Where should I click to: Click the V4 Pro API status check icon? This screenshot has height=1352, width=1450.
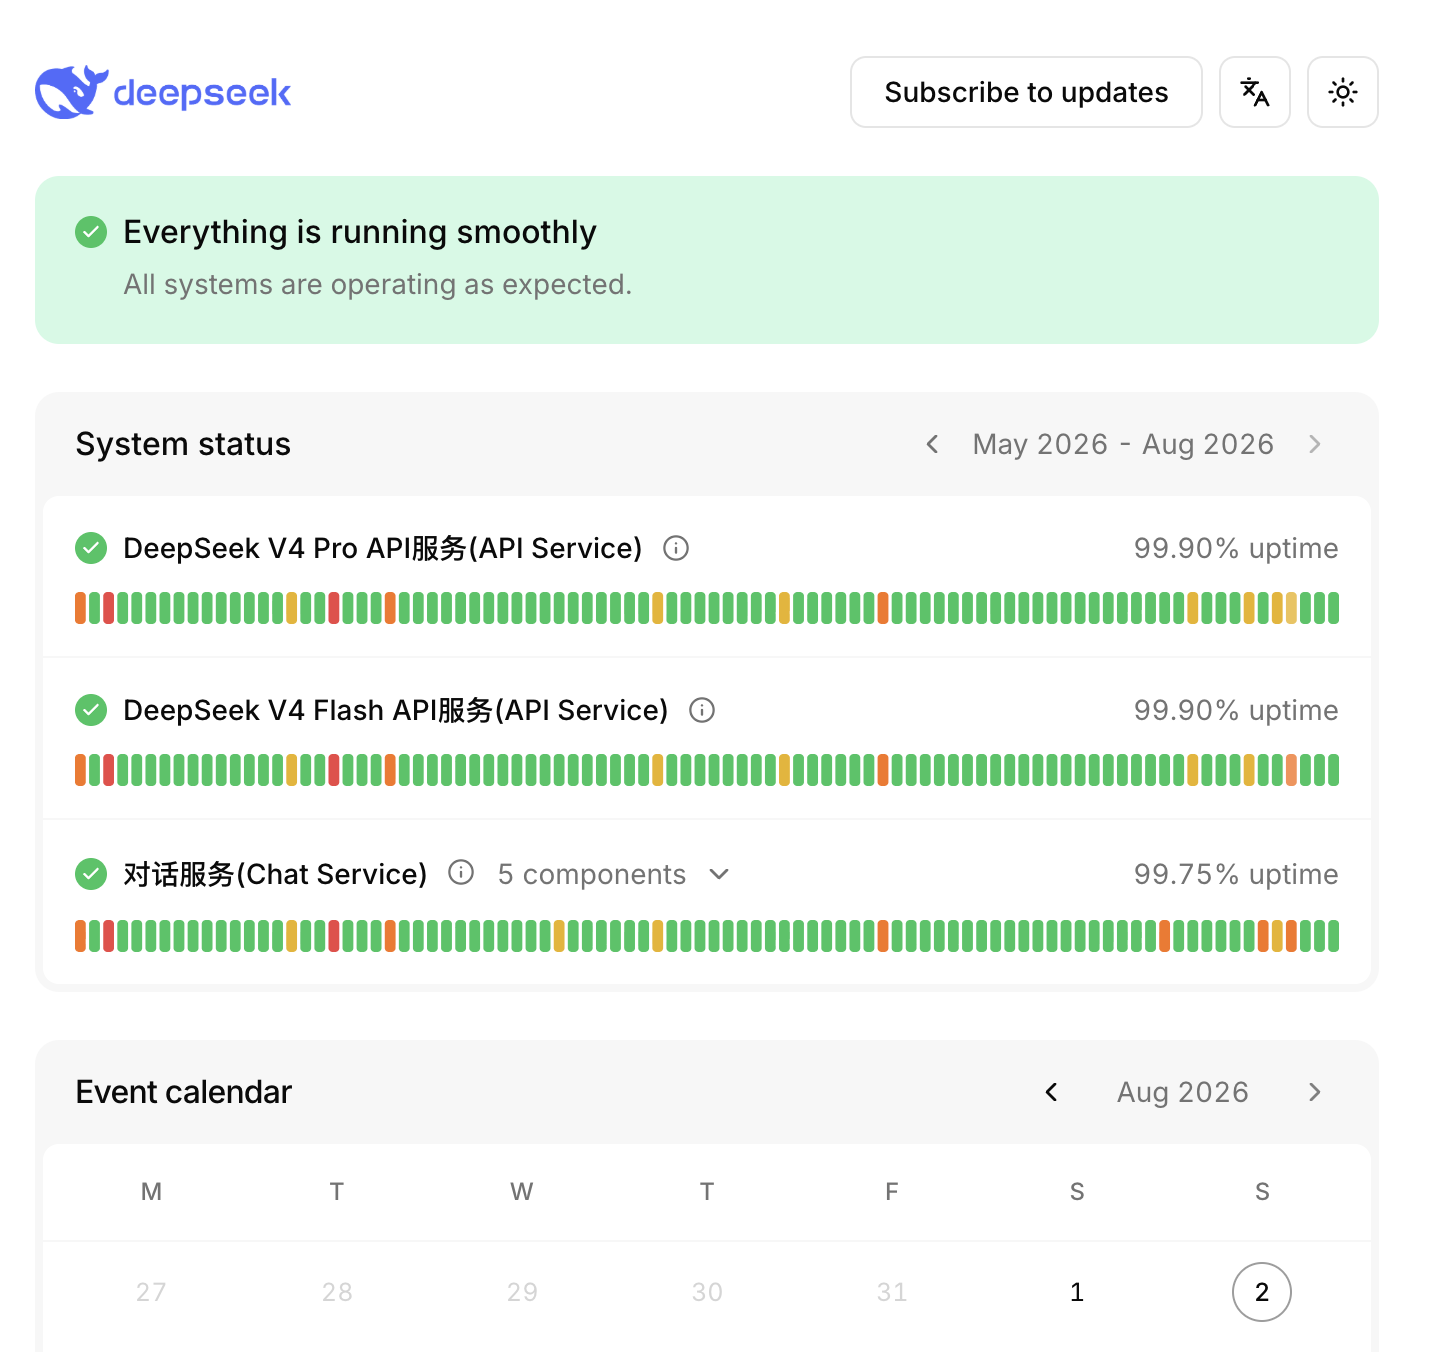pyautogui.click(x=91, y=548)
